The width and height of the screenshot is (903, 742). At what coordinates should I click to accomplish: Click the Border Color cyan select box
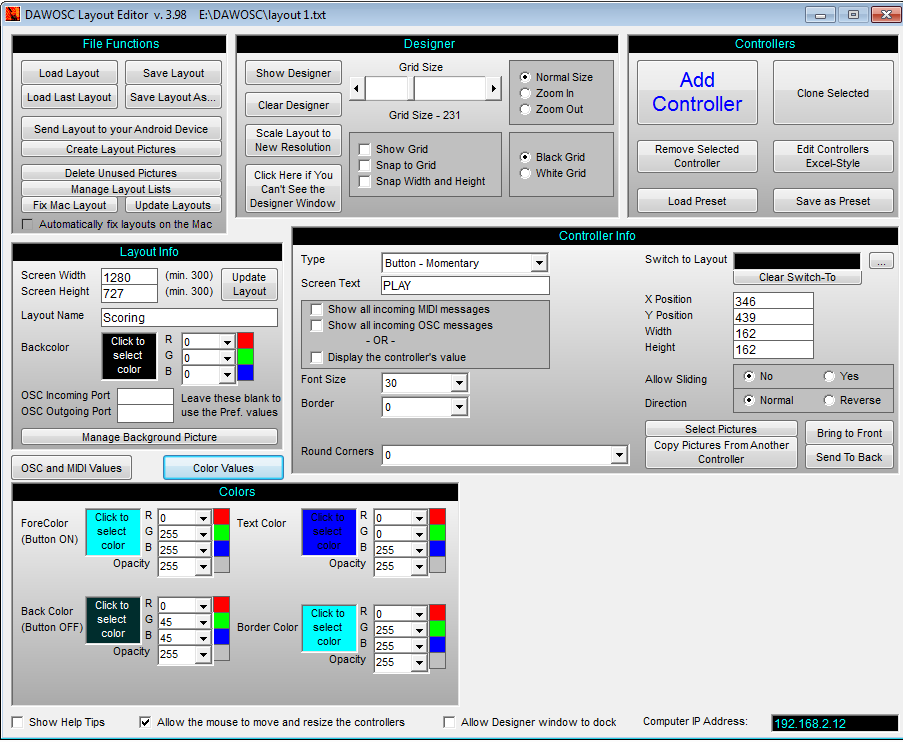coord(328,628)
